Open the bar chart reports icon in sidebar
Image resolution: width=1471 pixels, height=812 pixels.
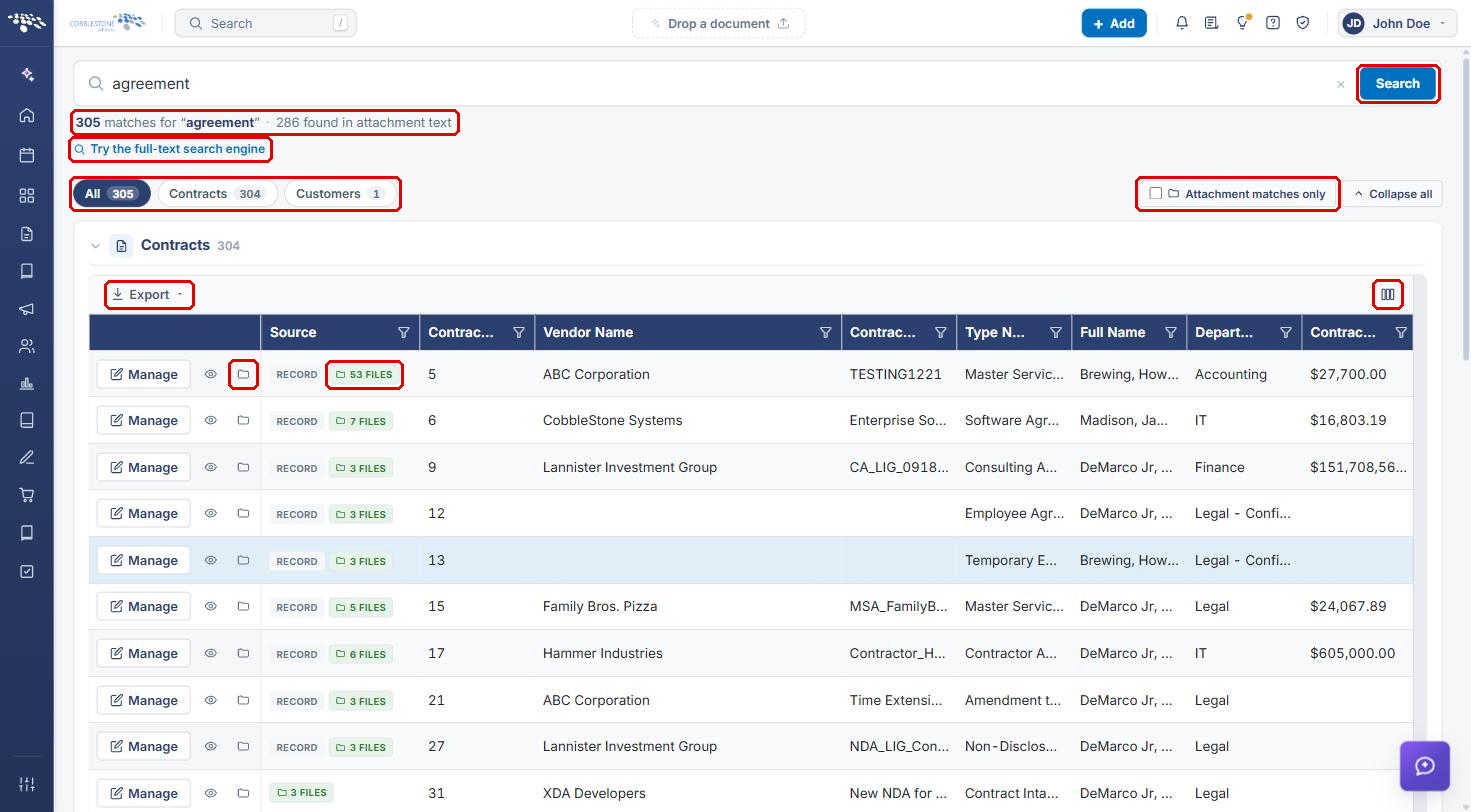27,383
